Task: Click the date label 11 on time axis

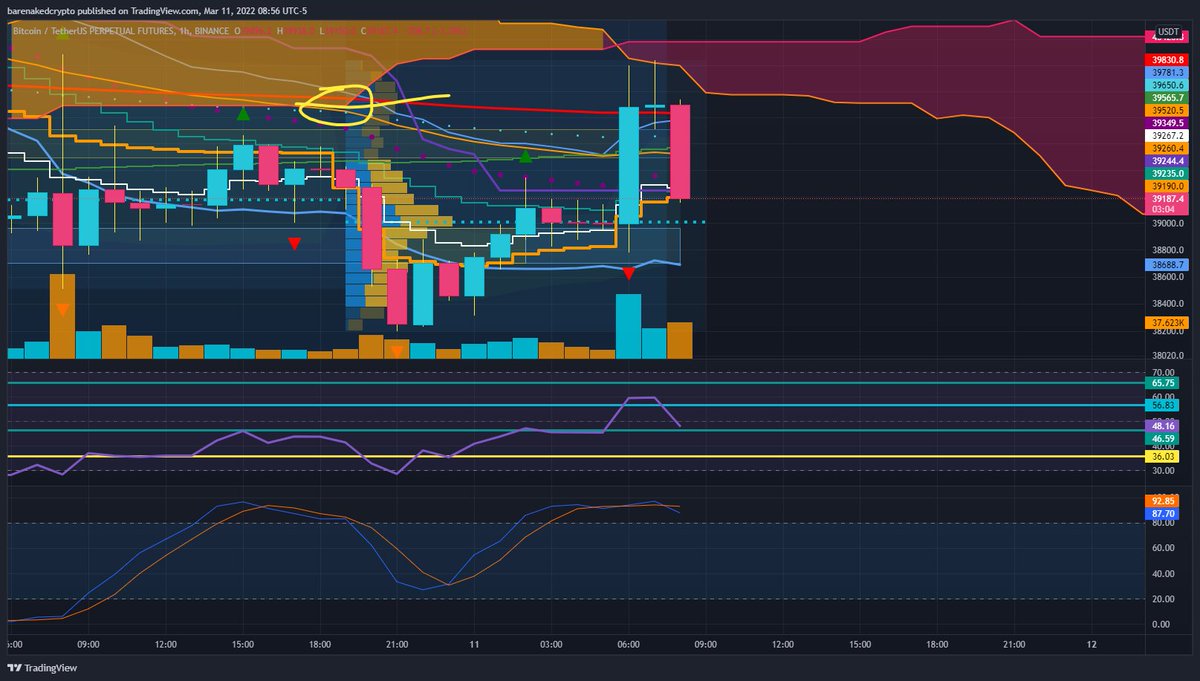Action: pos(473,644)
